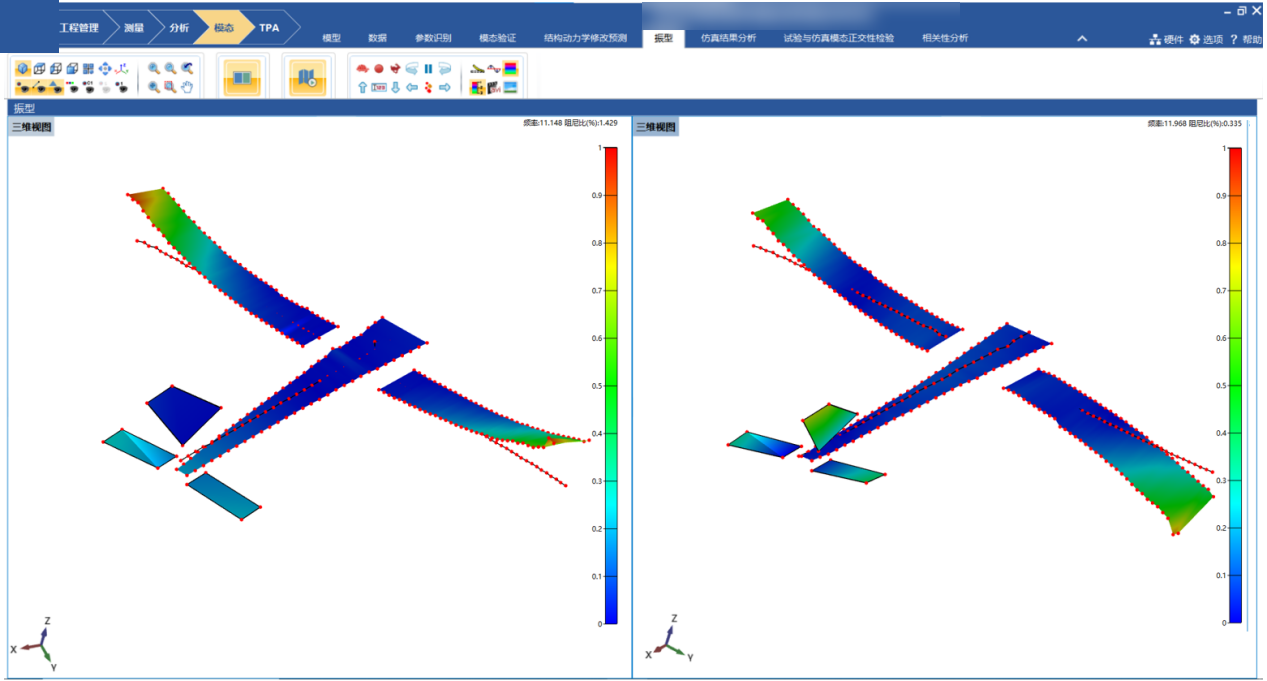This screenshot has height=681, width=1267.
Task: Open the 帮助 help menu
Action: point(1245,39)
